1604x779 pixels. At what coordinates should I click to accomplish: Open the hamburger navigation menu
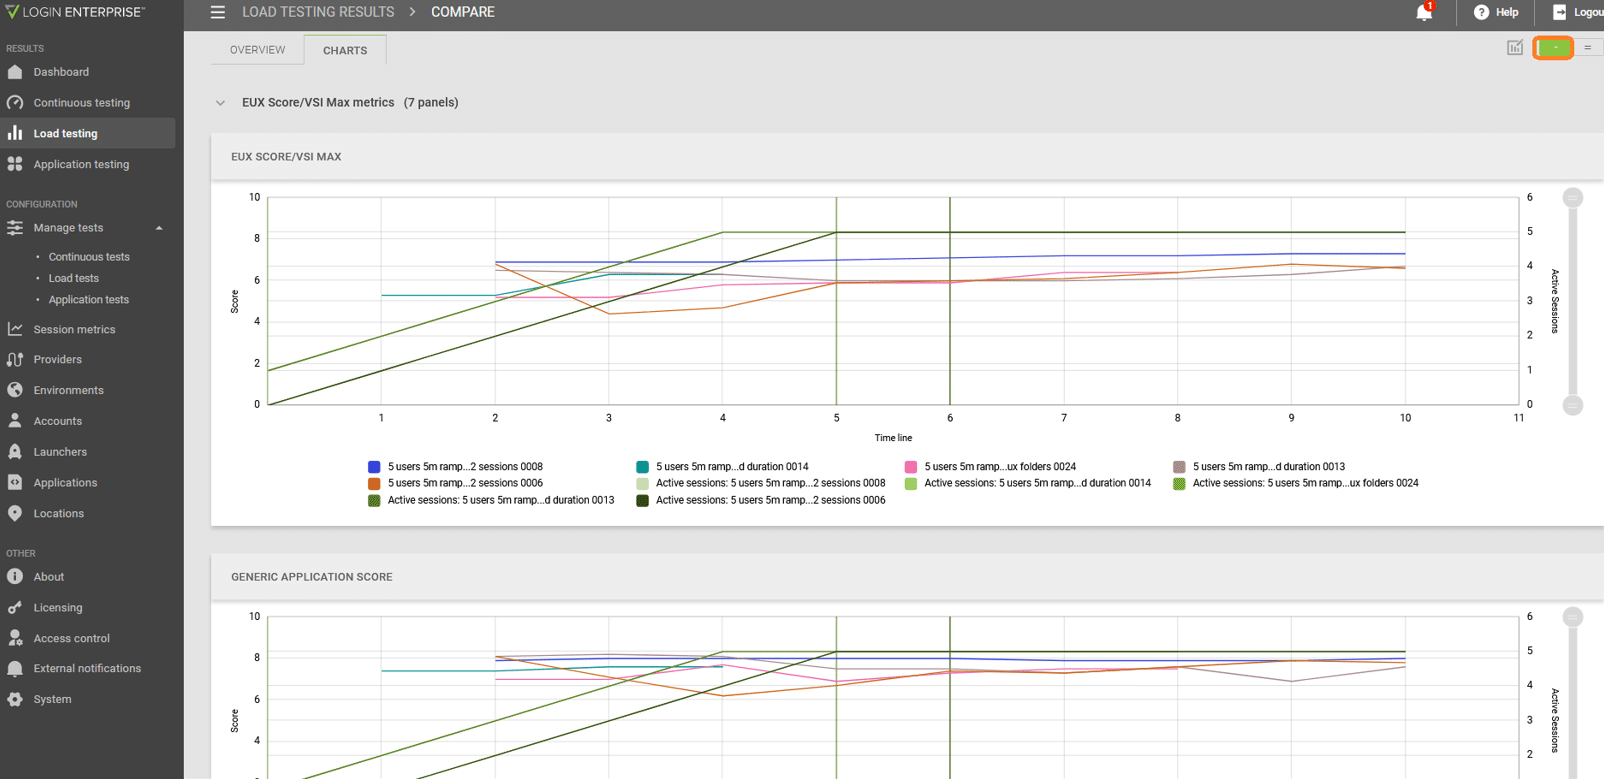coord(217,12)
